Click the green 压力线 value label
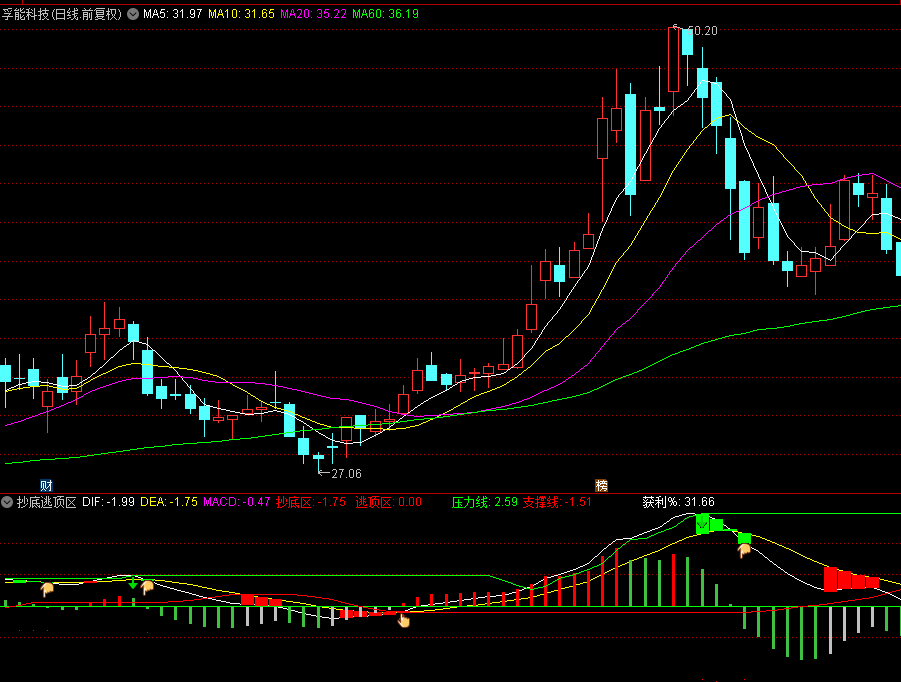Image resolution: width=901 pixels, height=682 pixels. point(485,502)
